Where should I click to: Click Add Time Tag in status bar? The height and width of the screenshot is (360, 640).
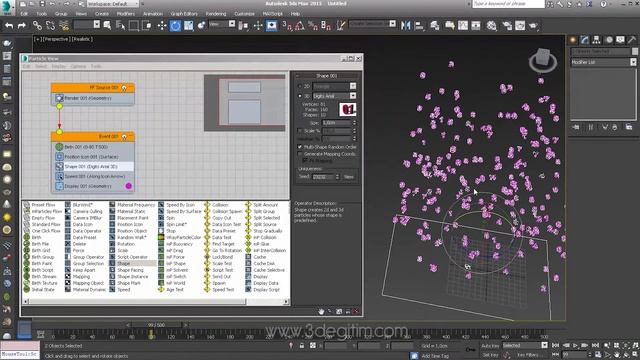pyautogui.click(x=435, y=356)
